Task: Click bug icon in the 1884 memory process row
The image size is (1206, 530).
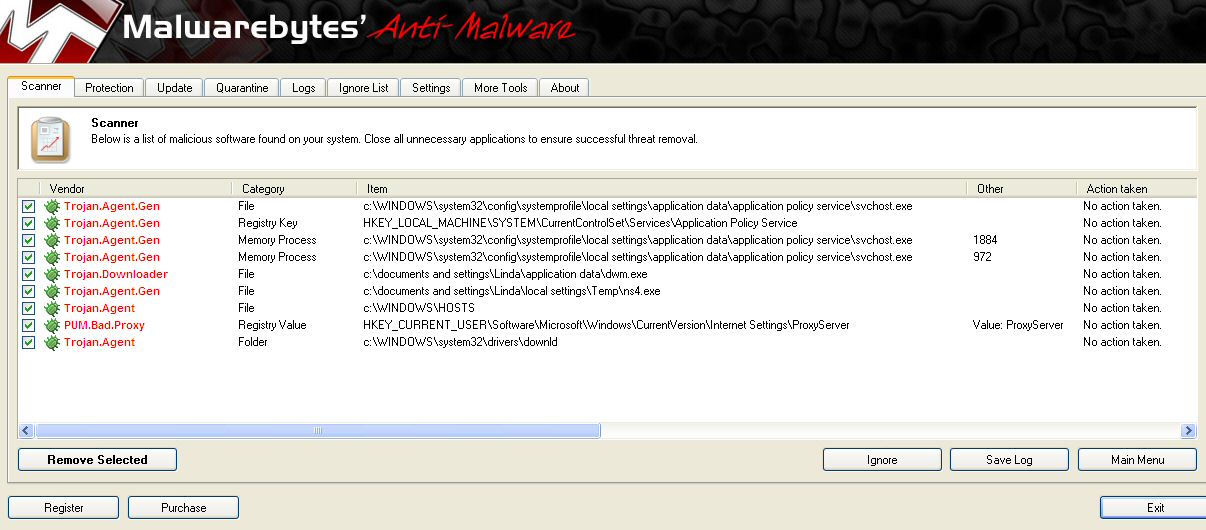Action: pos(52,240)
